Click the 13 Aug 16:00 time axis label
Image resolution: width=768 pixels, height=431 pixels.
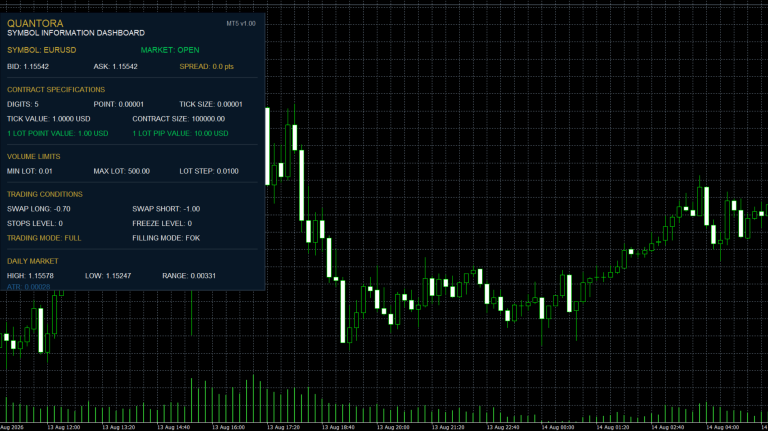228,428
